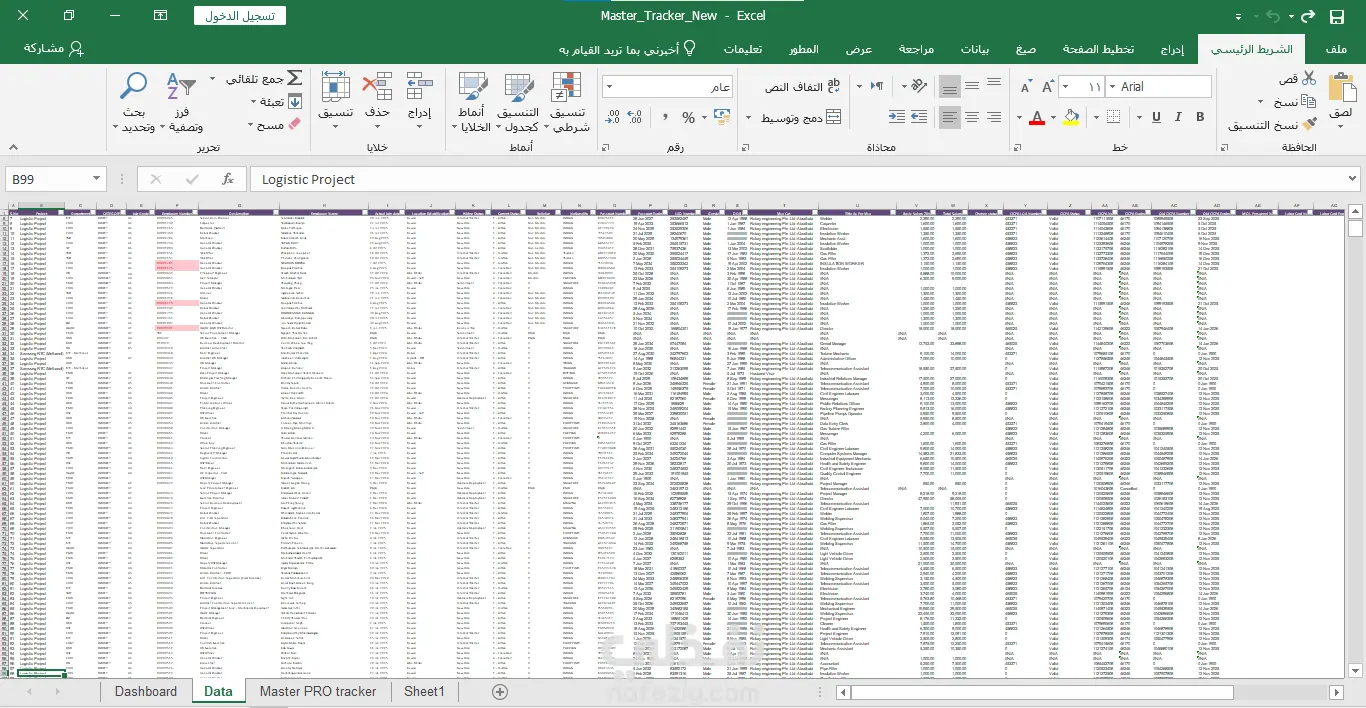Screen dimensions: 1366x708
Task: Open the font size dropdown
Action: [1065, 87]
